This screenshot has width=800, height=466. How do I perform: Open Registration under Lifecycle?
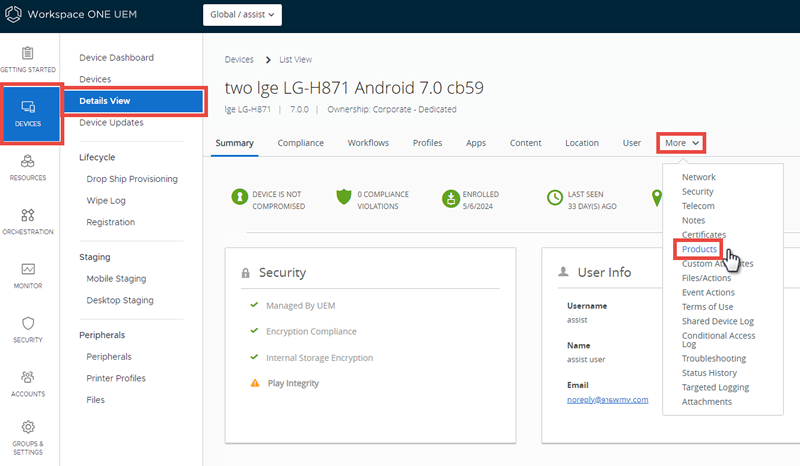111,223
